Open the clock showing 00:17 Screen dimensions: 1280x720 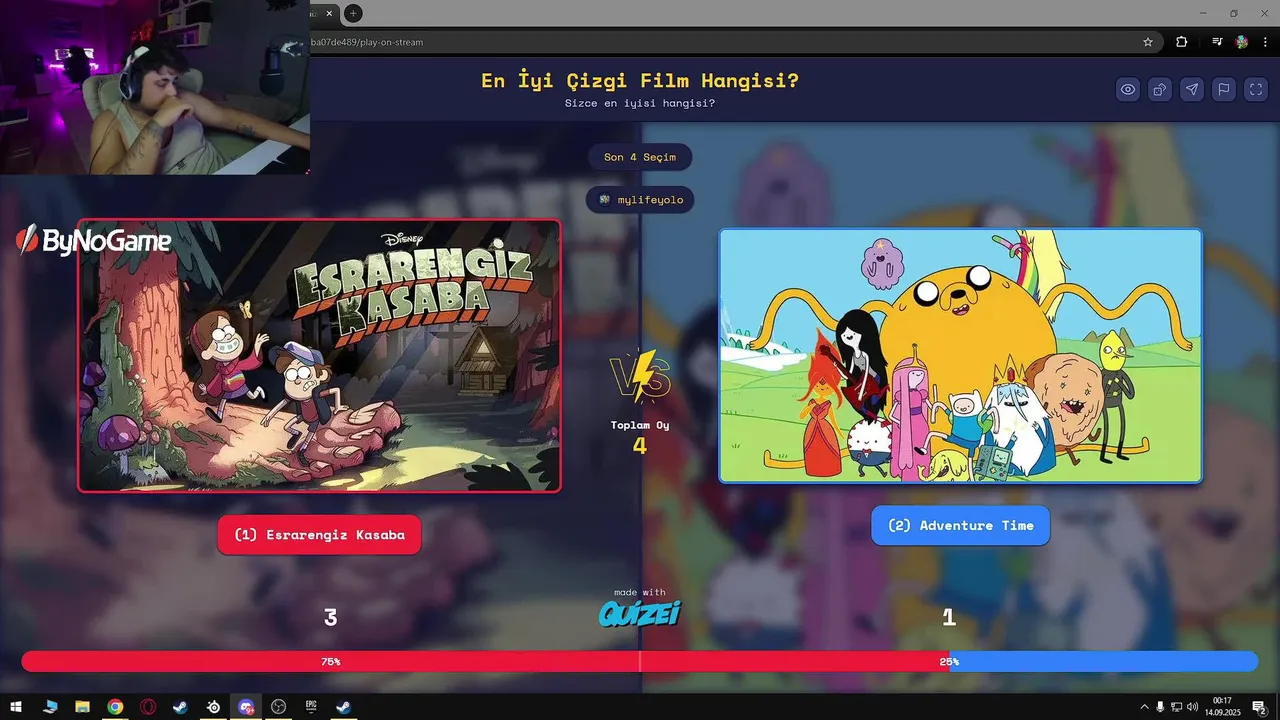click(x=1222, y=707)
